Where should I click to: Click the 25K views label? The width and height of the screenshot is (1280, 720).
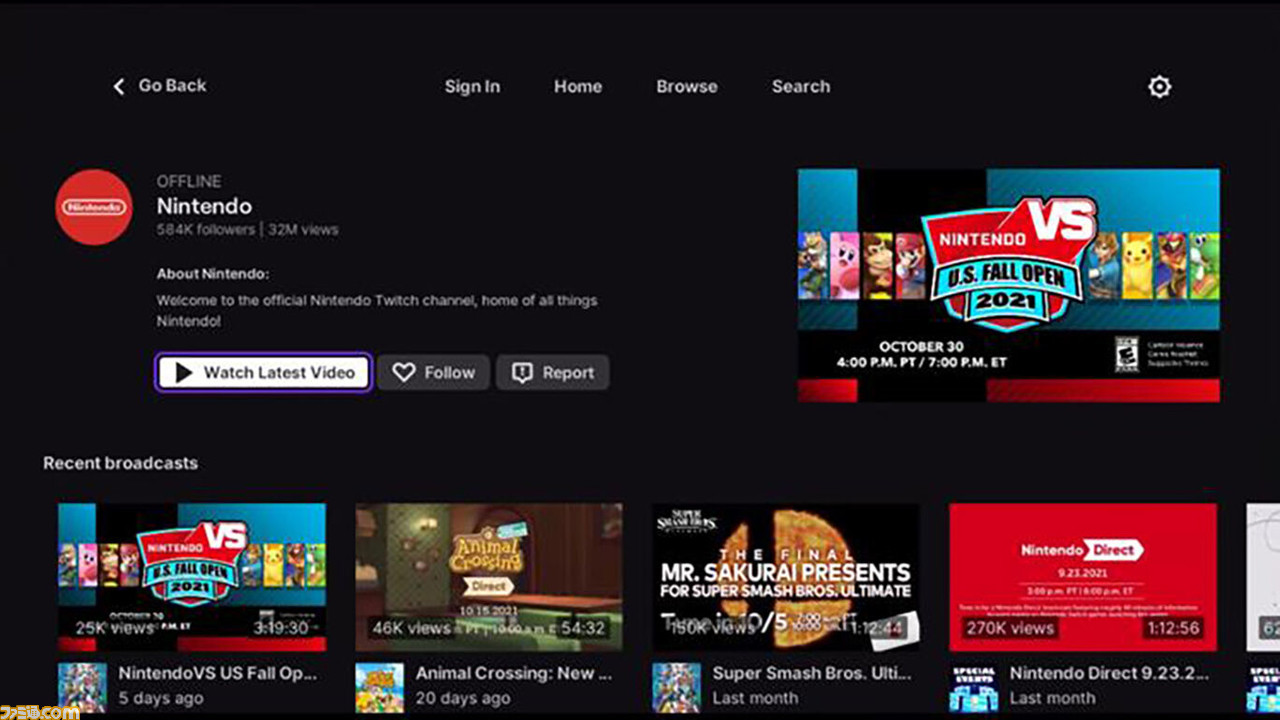point(115,628)
